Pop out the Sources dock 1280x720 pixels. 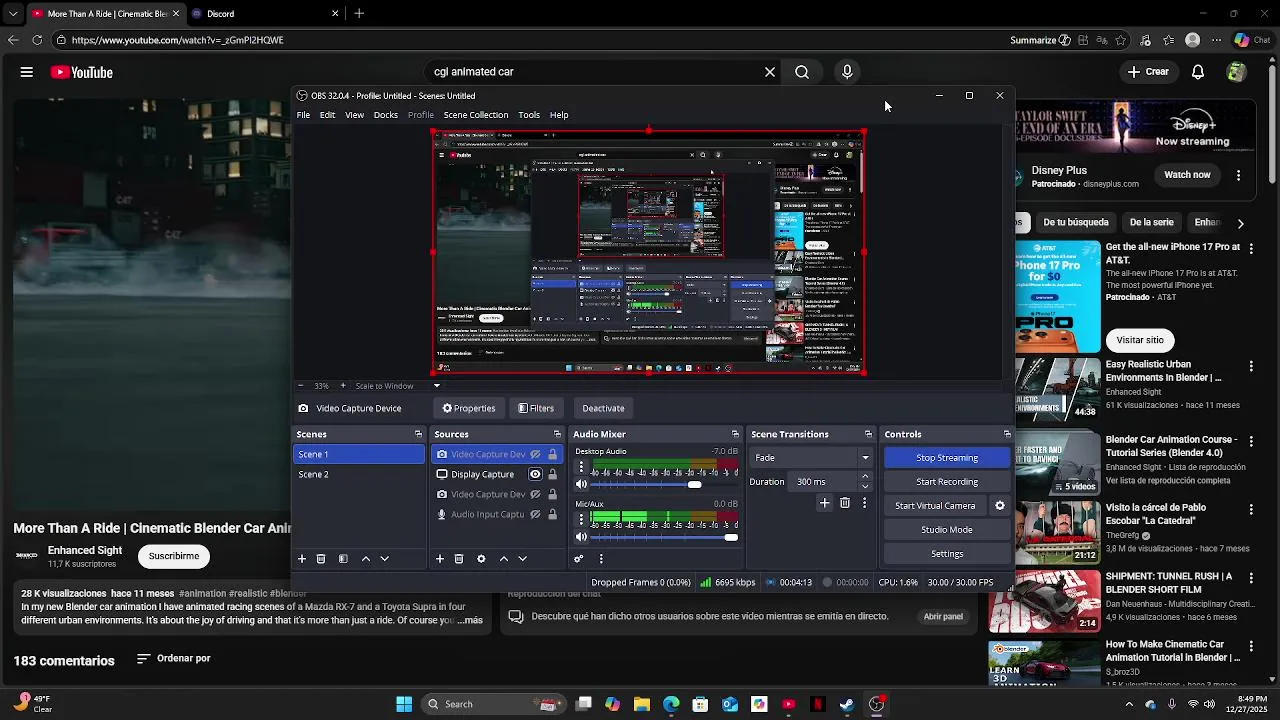click(x=557, y=434)
